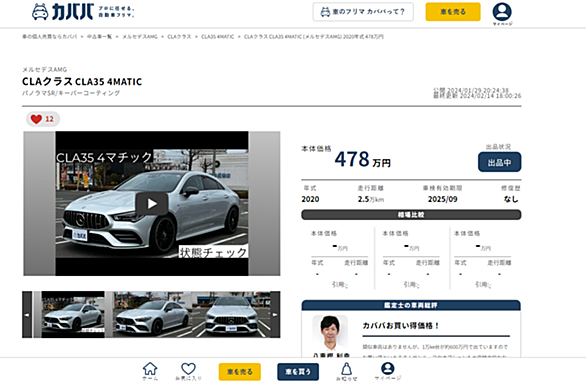
Task: Open the CLA35 4MATIC breadcrumb link
Action: pos(218,37)
